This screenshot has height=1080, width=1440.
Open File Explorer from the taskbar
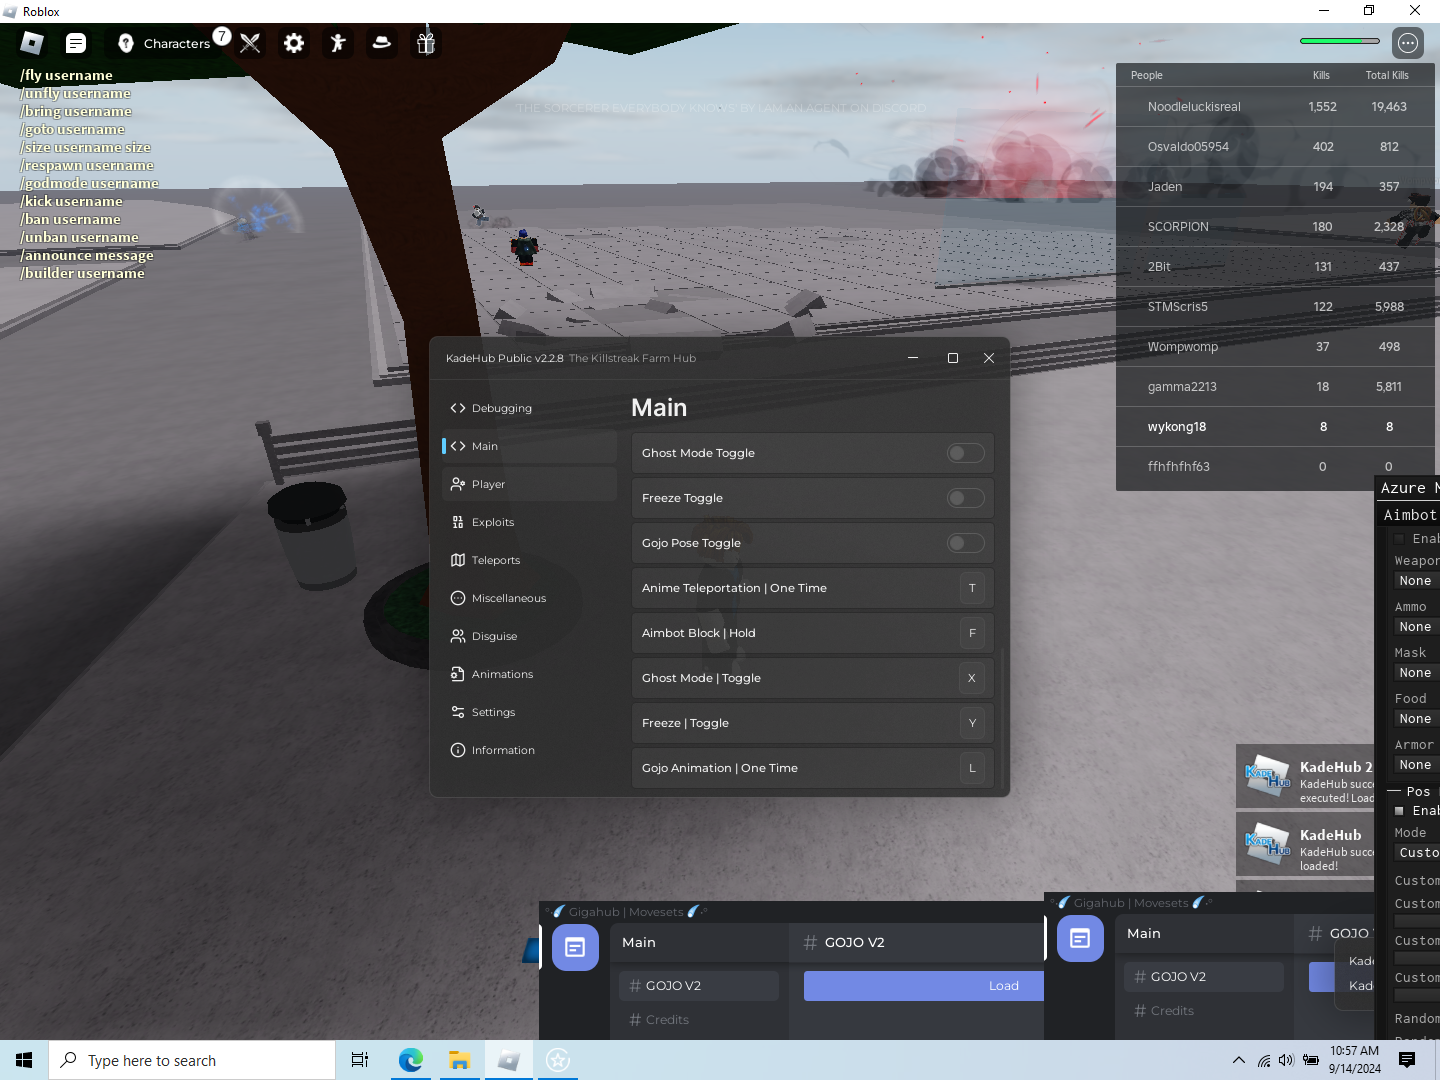tap(459, 1060)
